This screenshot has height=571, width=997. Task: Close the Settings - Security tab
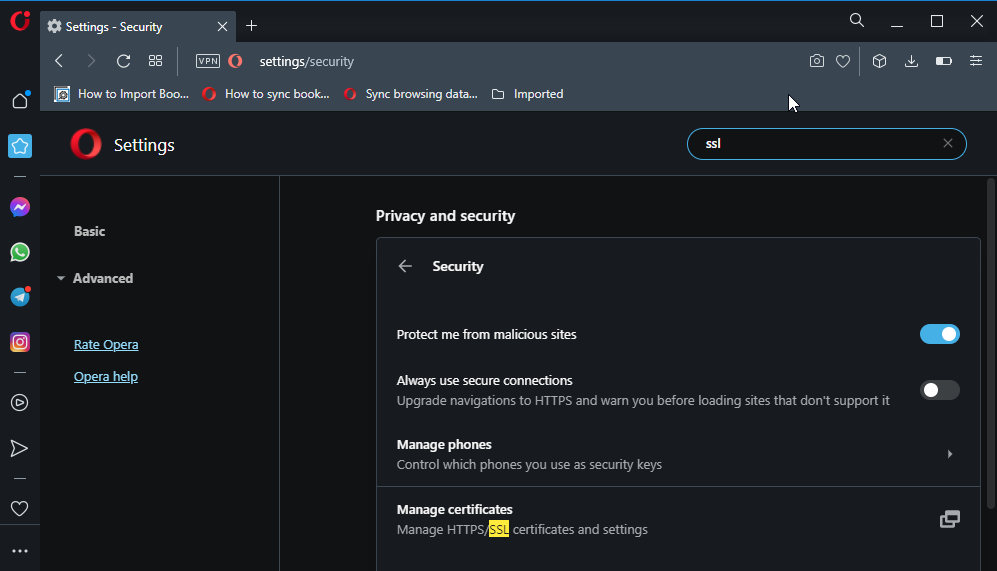[222, 27]
